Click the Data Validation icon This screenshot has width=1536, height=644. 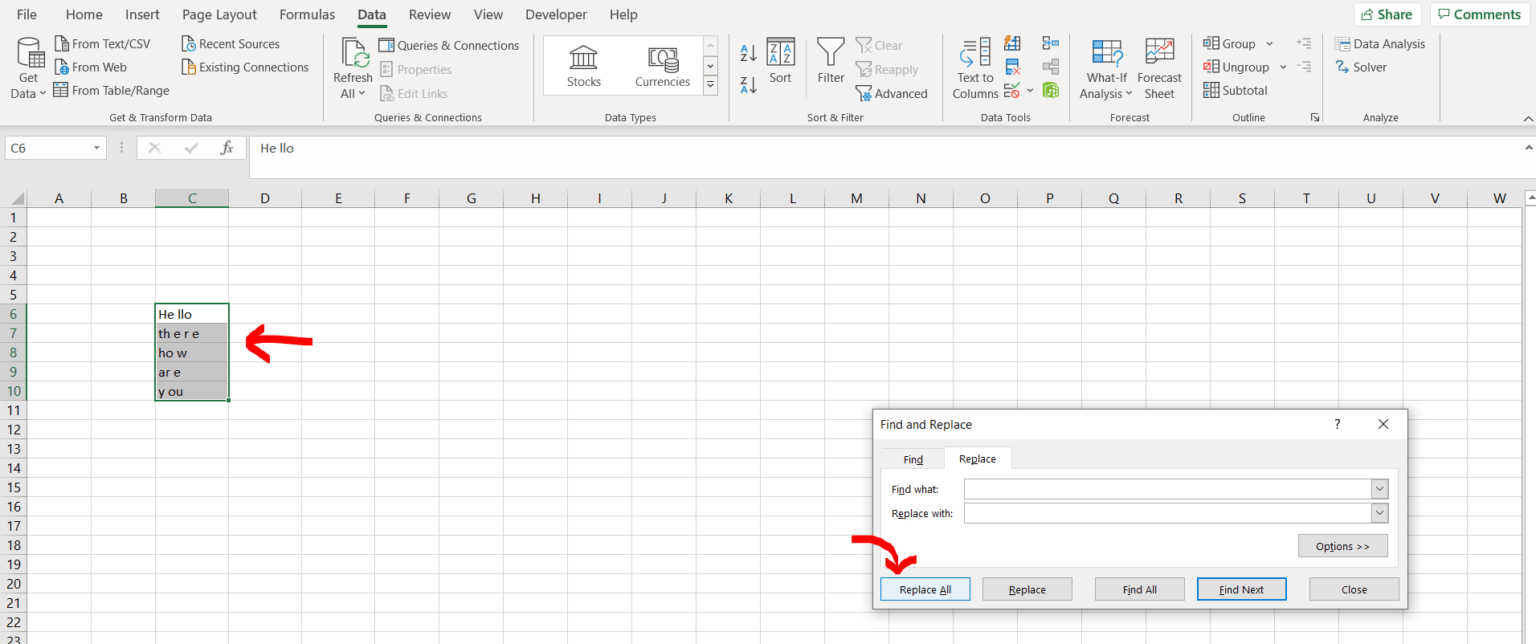click(x=1012, y=90)
